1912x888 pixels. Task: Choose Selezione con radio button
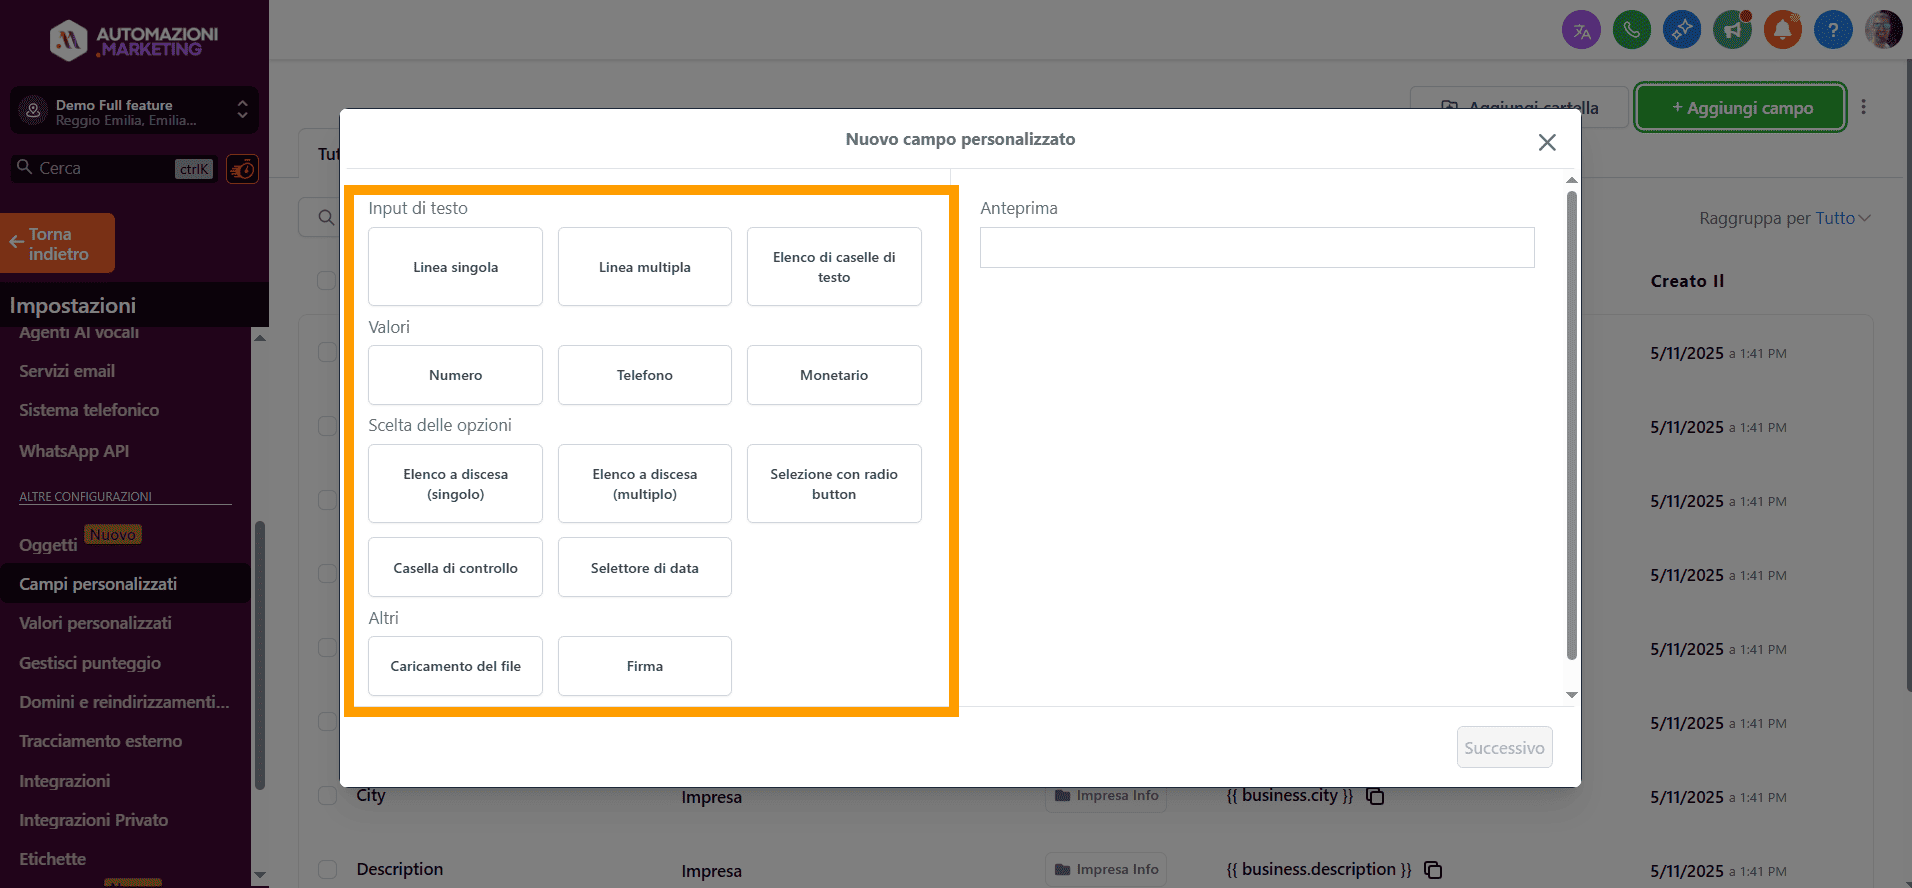pos(834,484)
